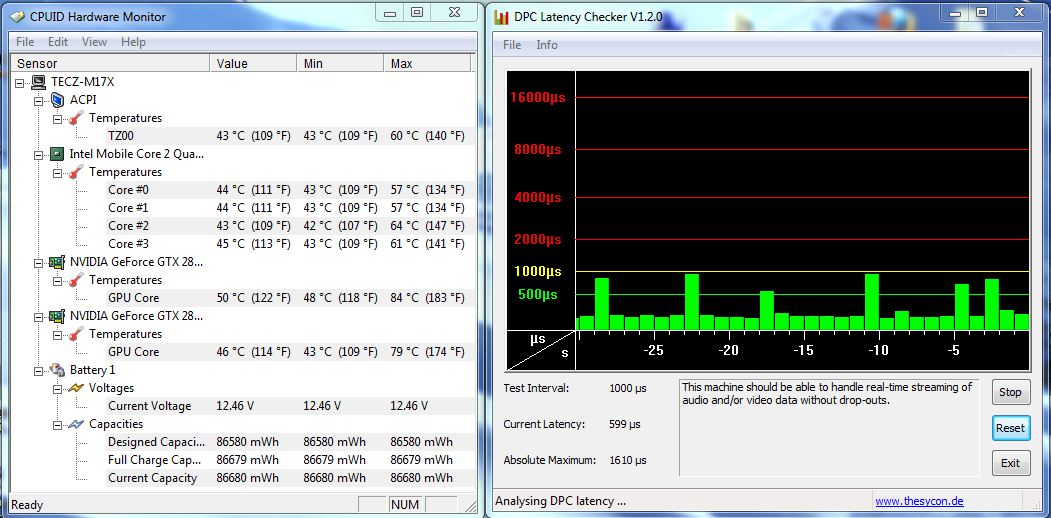1051x518 pixels.
Task: Click the Test Interval 1000 µs value
Action: click(628, 388)
